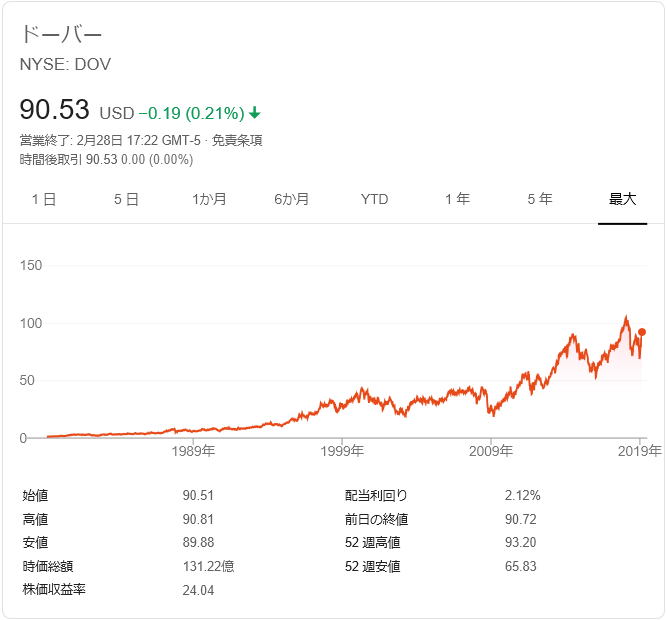Select the 1日 time range tab
The width and height of the screenshot is (667, 620).
tap(44, 199)
